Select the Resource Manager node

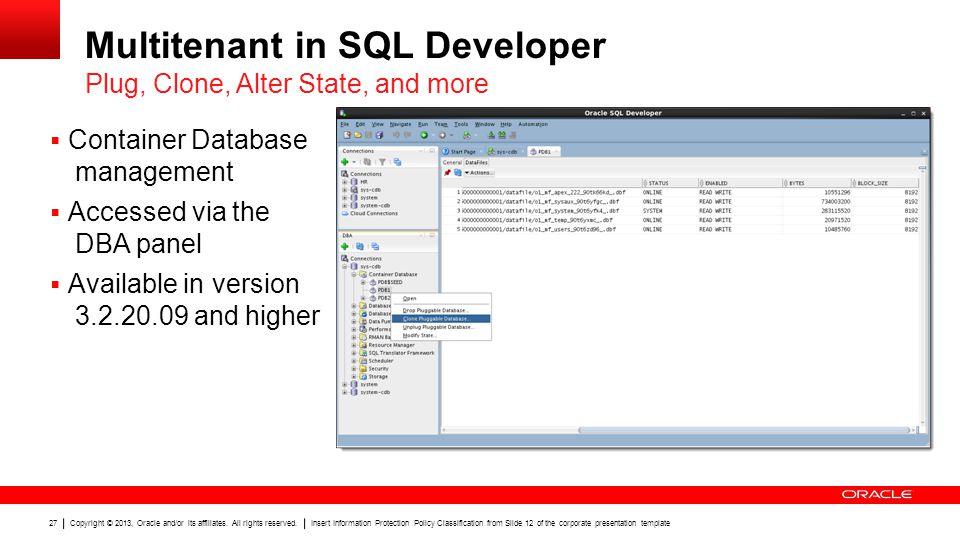point(391,345)
